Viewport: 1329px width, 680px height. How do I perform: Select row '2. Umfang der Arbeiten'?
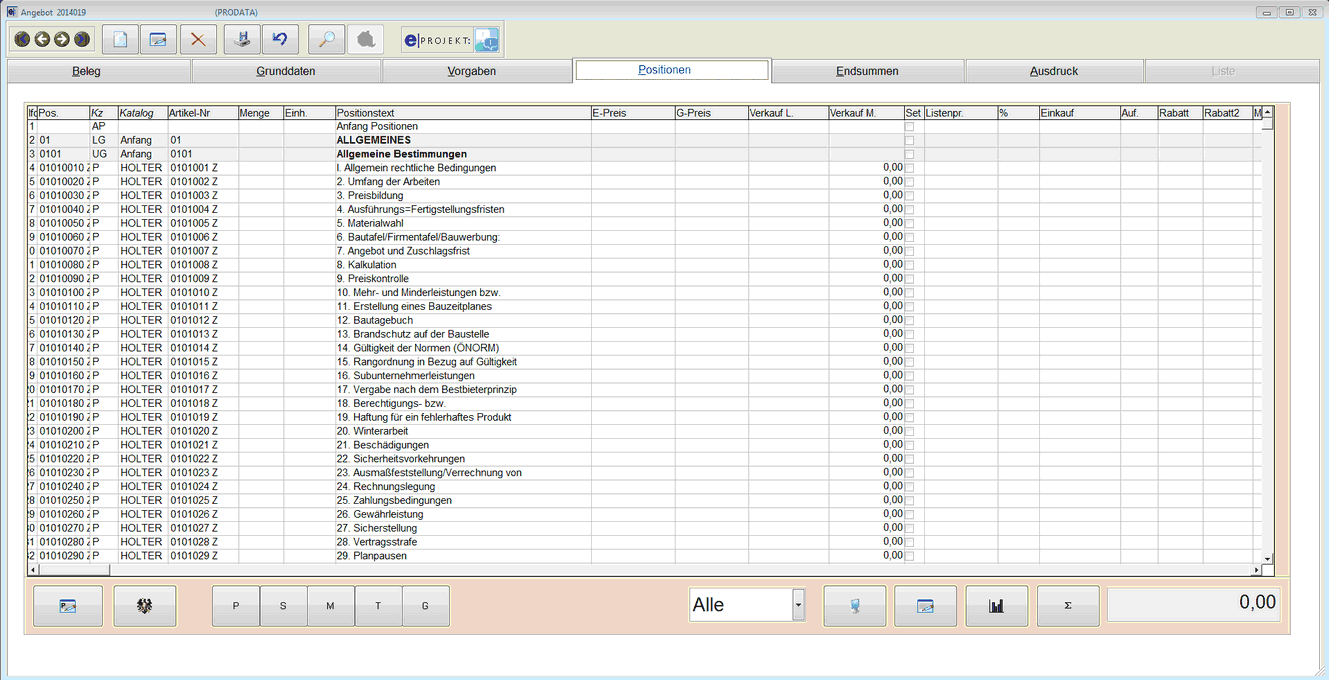coord(644,182)
